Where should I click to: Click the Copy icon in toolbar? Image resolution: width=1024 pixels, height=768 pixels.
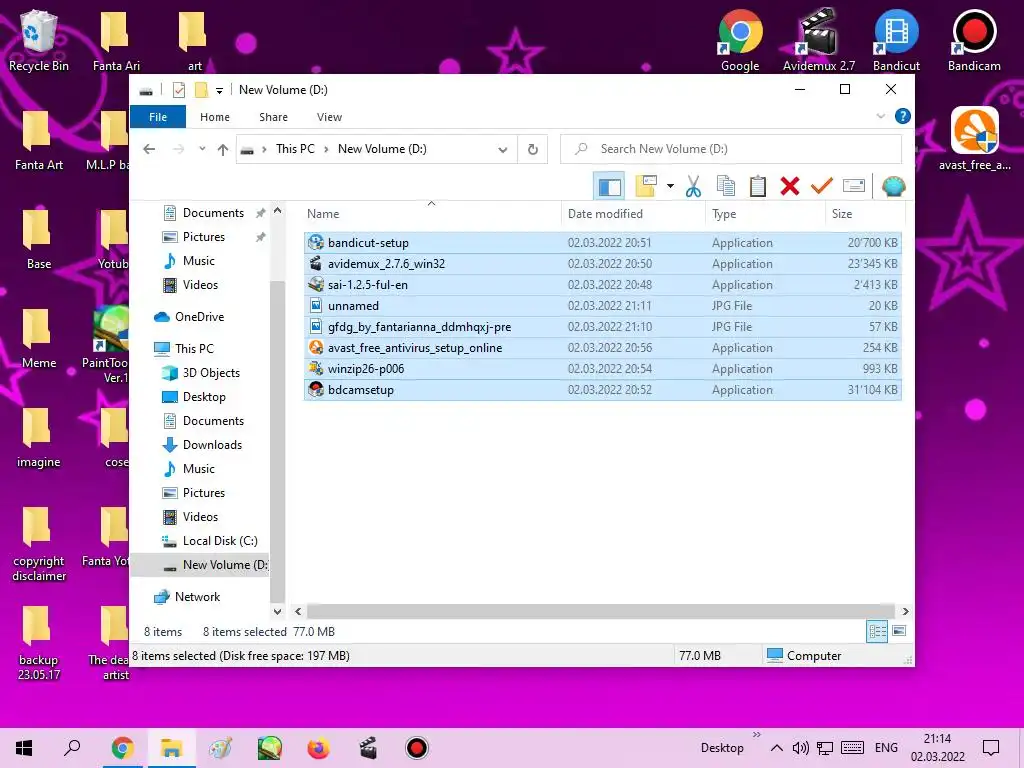coord(726,186)
